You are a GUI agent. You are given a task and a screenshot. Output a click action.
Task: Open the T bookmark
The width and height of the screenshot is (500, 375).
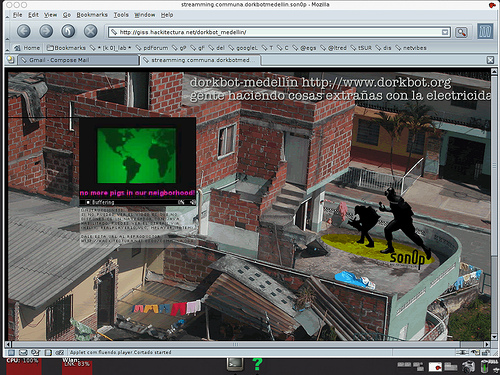pyautogui.click(x=268, y=48)
